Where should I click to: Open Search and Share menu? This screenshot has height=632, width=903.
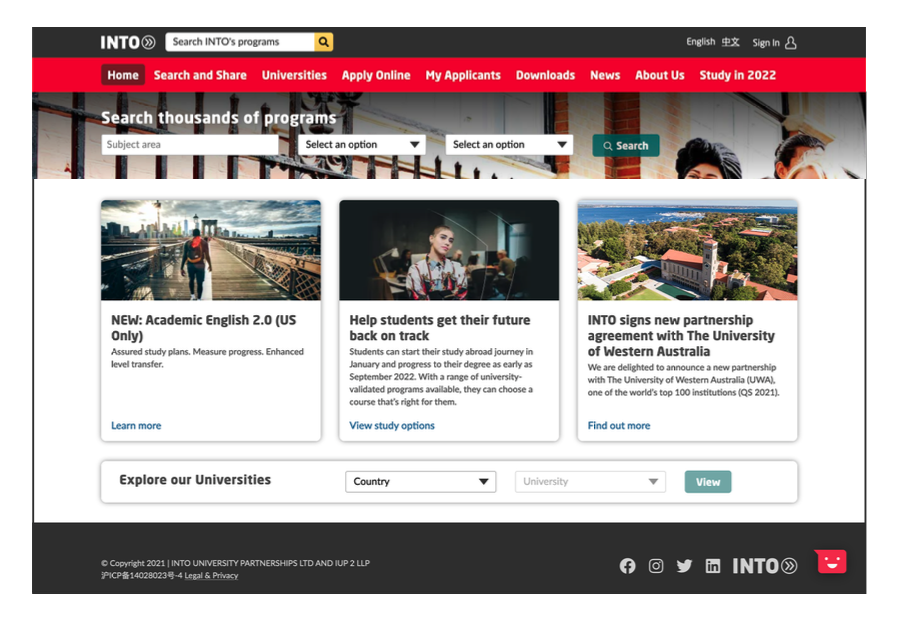[200, 75]
